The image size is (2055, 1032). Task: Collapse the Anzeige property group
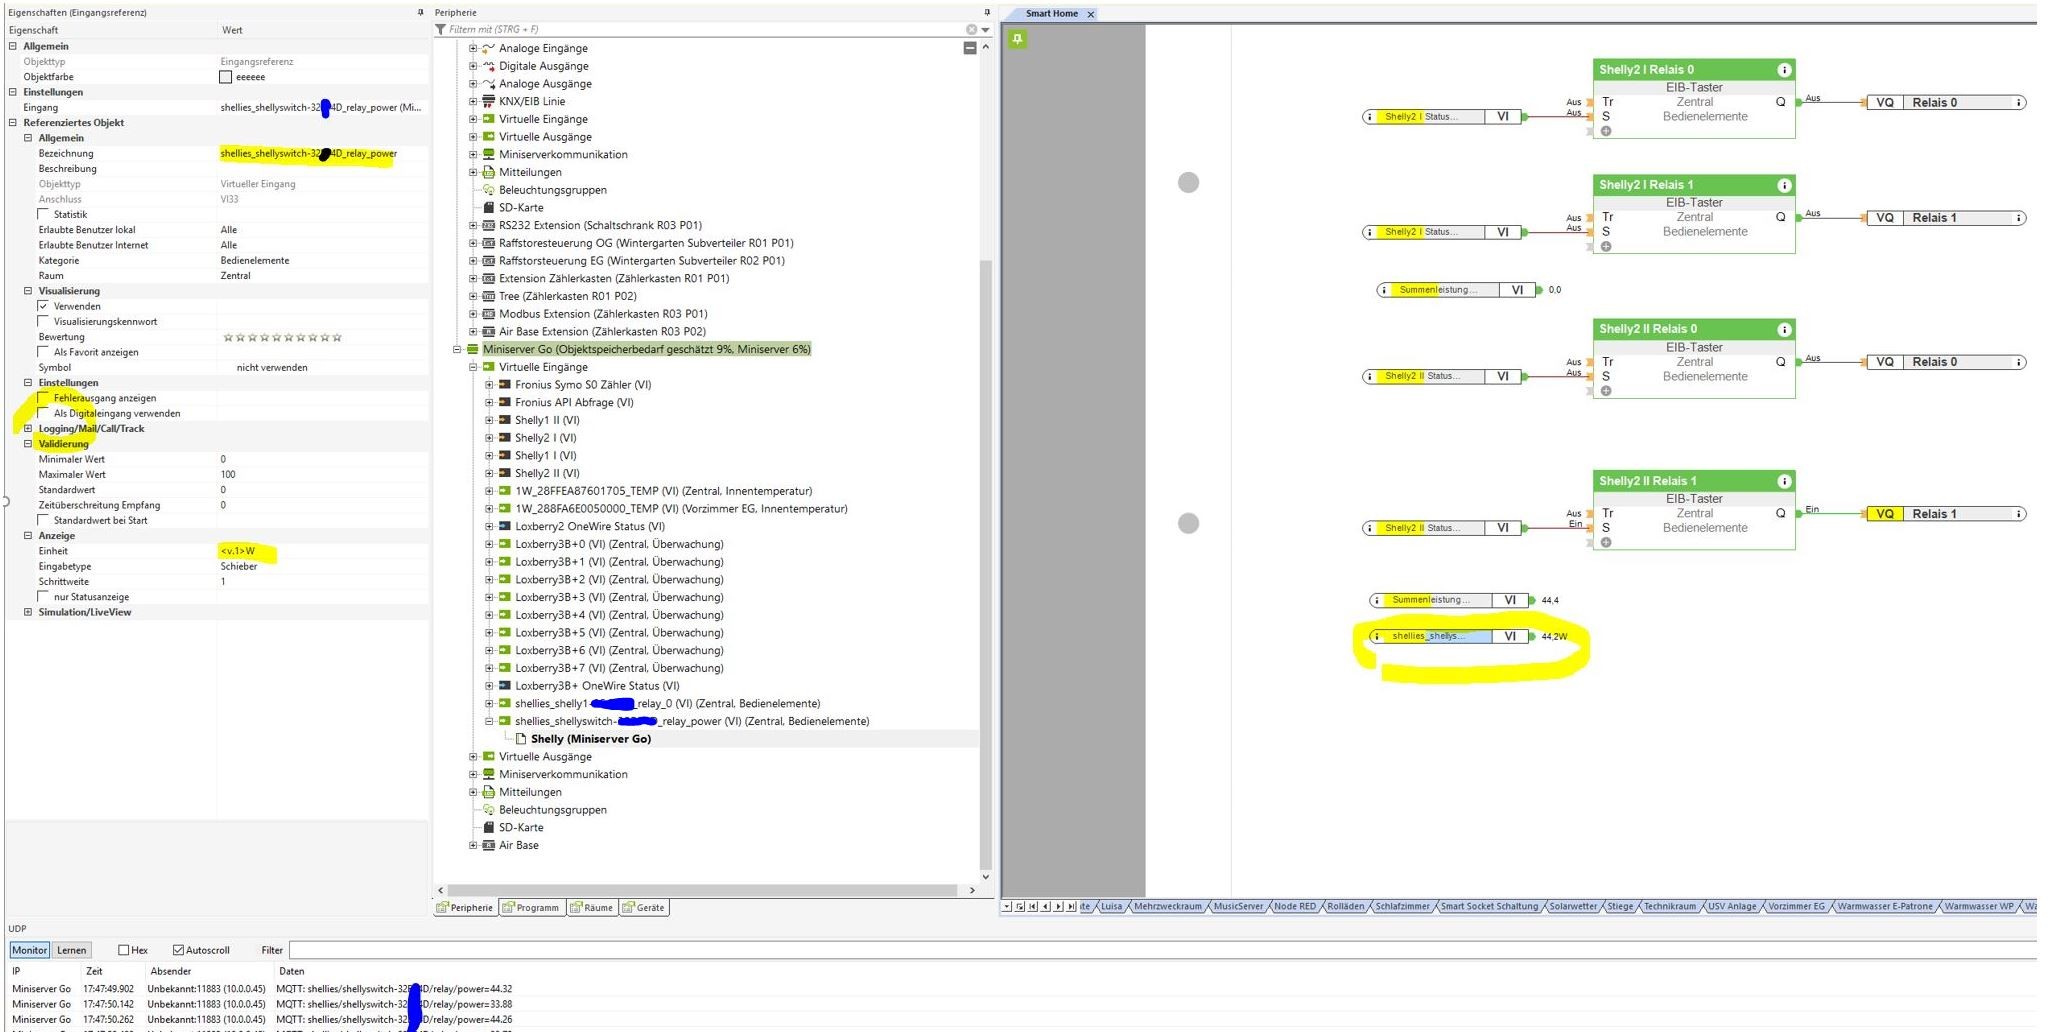click(28, 536)
